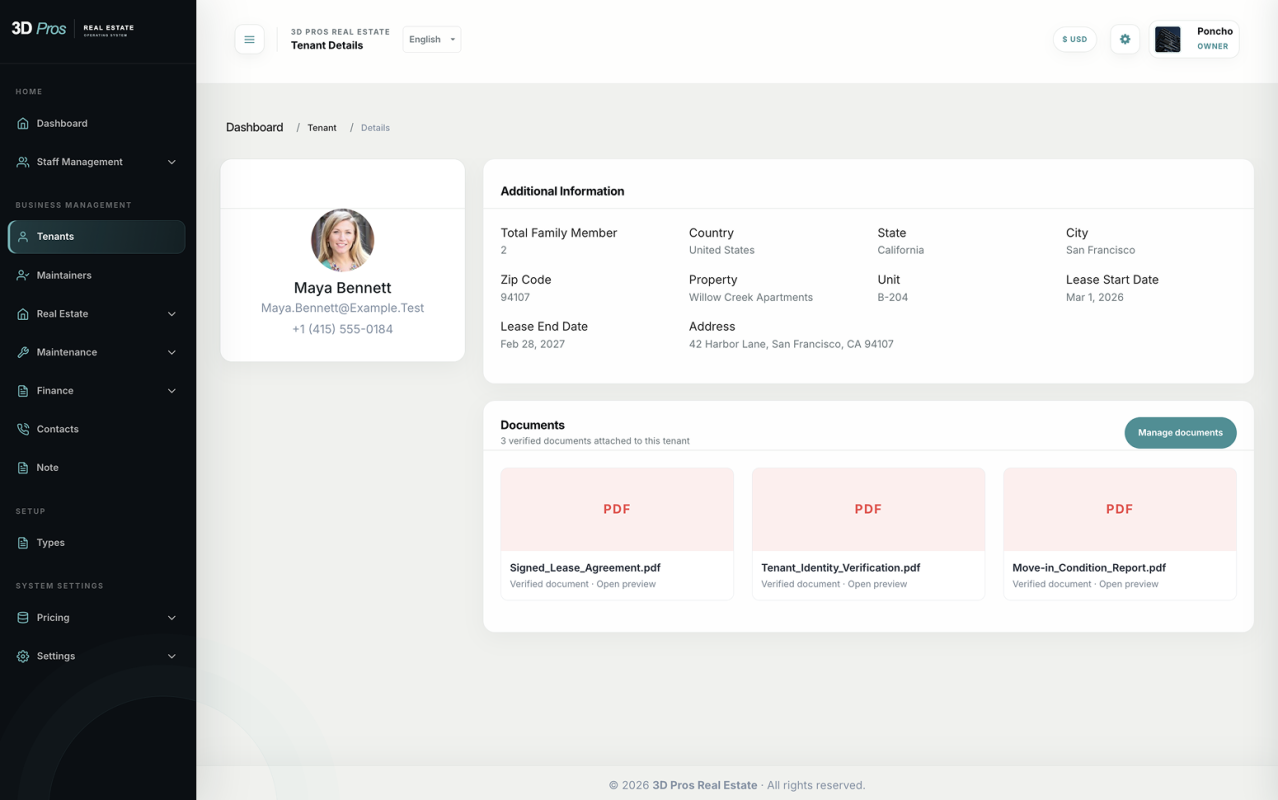Click the Manage documents button

click(1180, 433)
